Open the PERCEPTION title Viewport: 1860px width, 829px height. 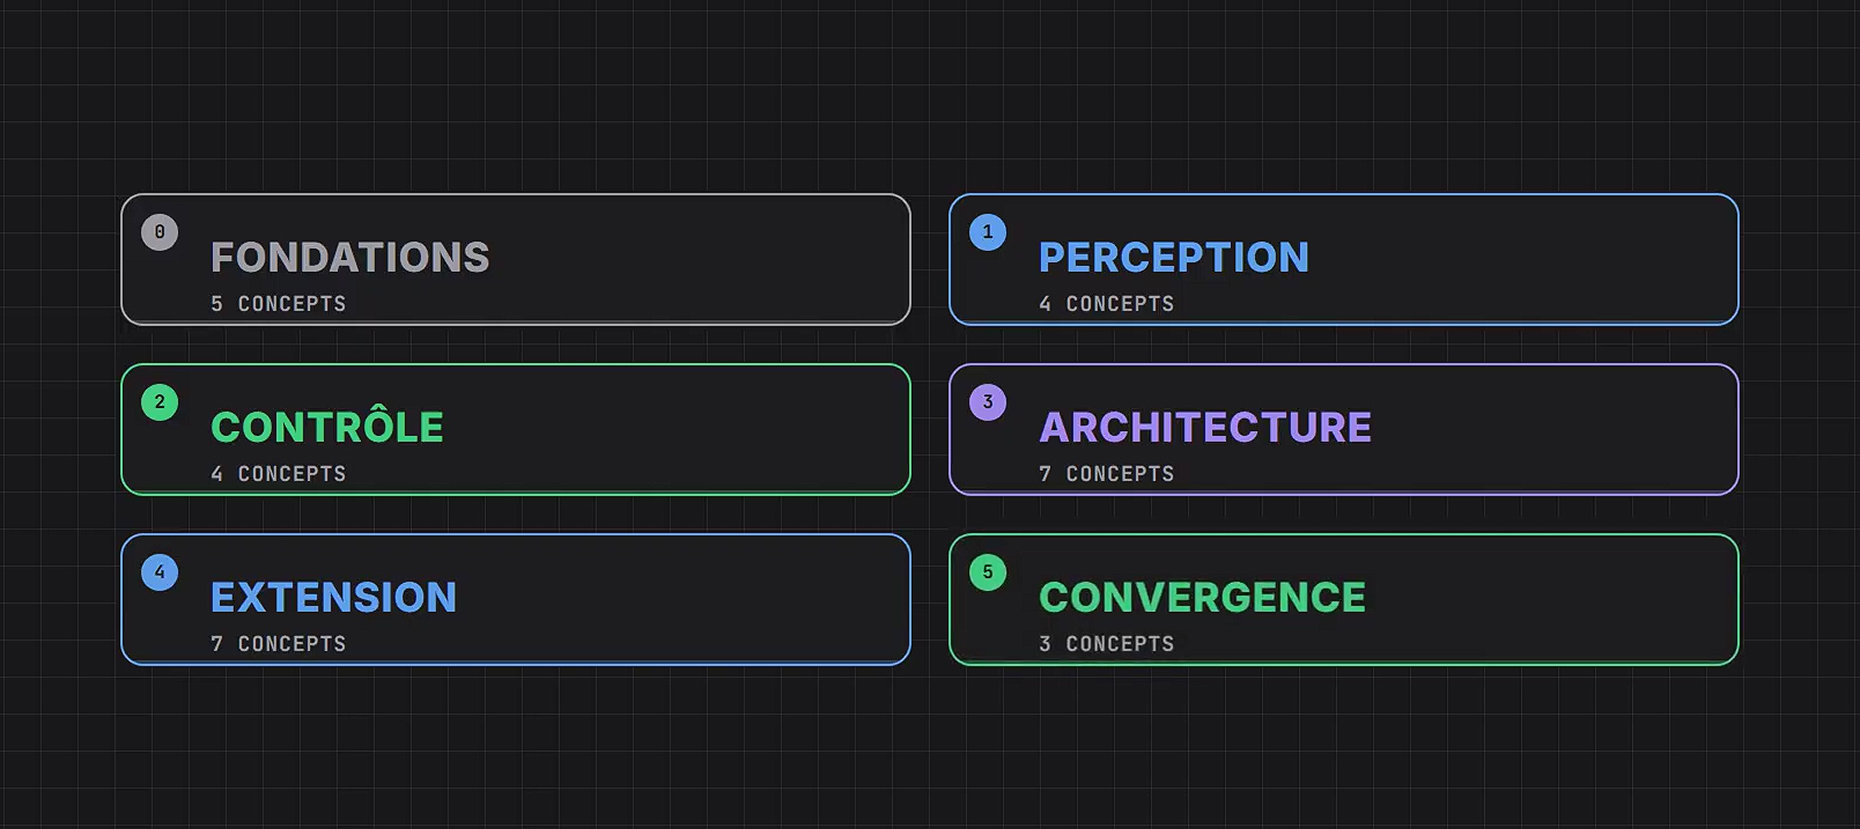tap(1174, 258)
